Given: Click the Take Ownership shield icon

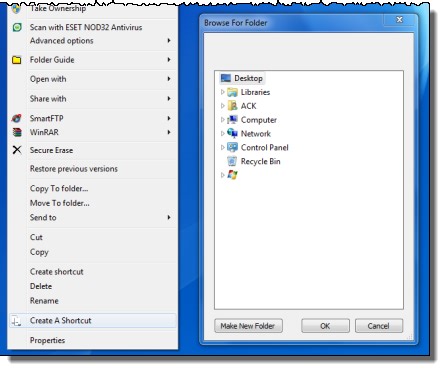Looking at the screenshot, I should click(x=16, y=9).
